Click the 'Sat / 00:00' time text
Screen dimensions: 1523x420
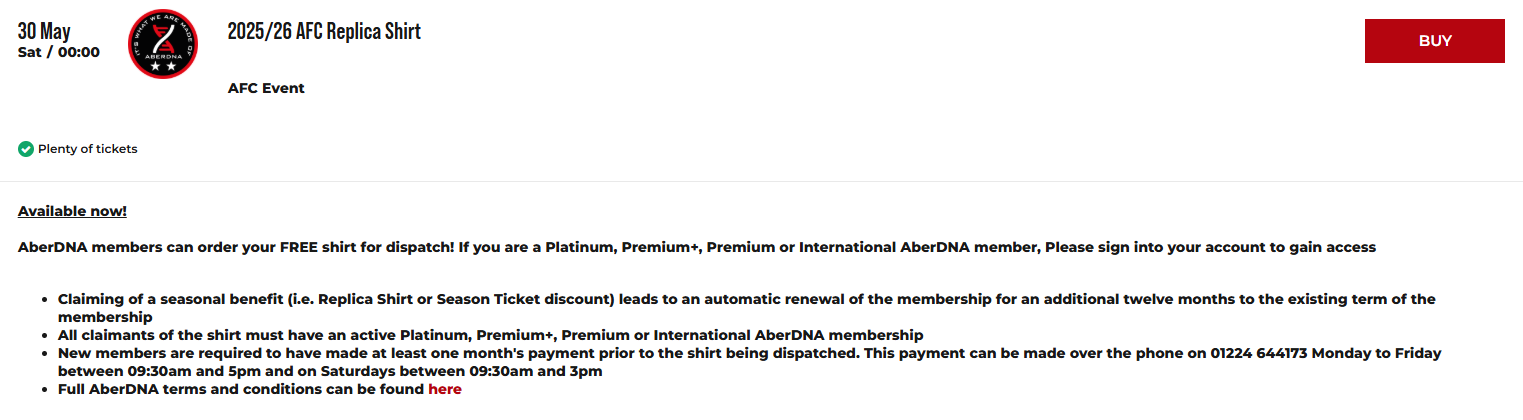(59, 52)
